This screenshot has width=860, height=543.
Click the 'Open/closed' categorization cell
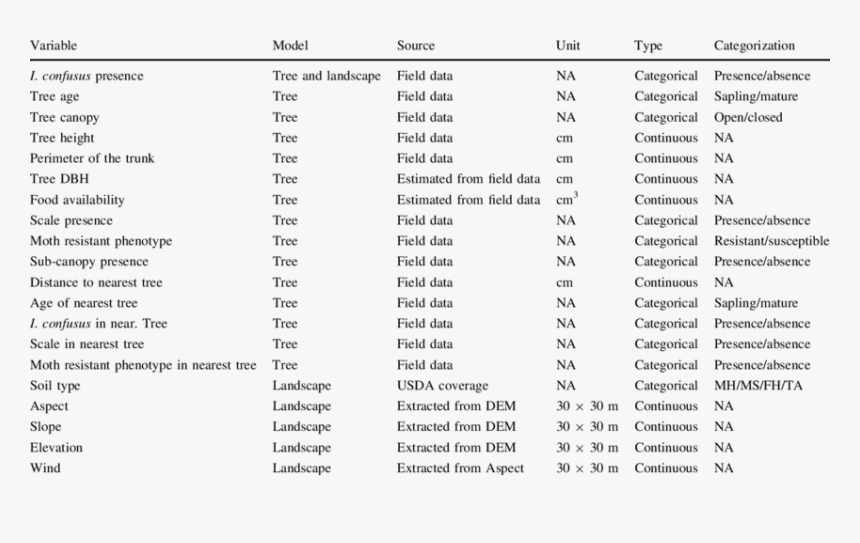pyautogui.click(x=748, y=117)
